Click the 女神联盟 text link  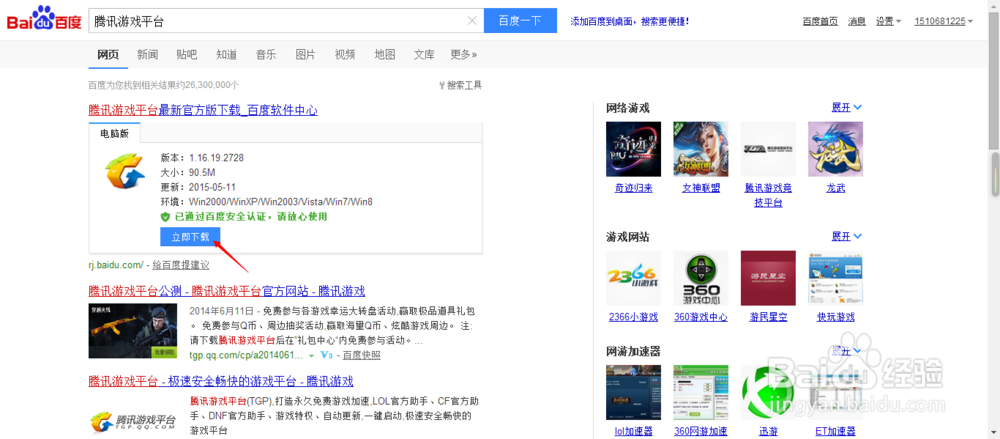tap(701, 188)
